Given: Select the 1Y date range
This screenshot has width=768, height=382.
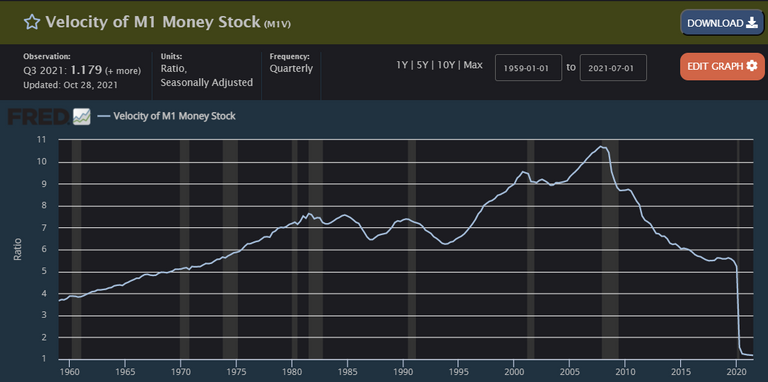Looking at the screenshot, I should (401, 65).
